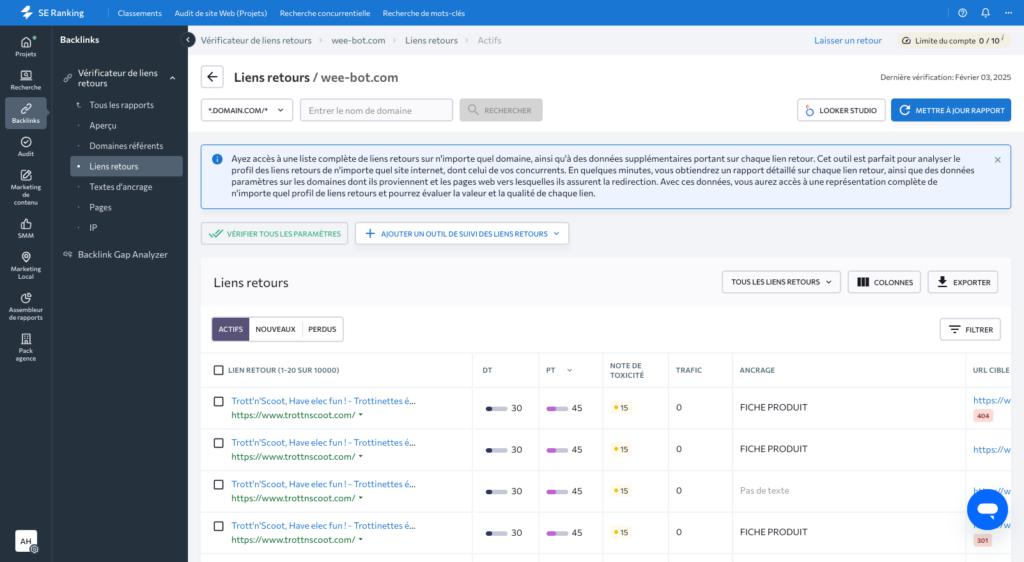Screen dimensions: 1024x562
Task: Click the back arrow button
Action: pos(212,77)
